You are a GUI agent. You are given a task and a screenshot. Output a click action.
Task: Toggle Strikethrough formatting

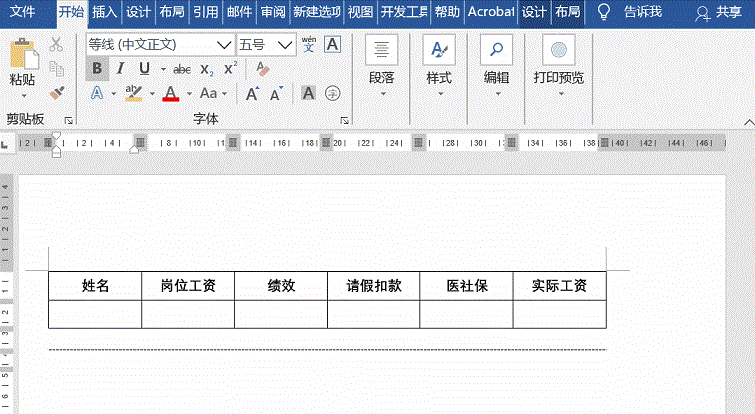click(182, 70)
